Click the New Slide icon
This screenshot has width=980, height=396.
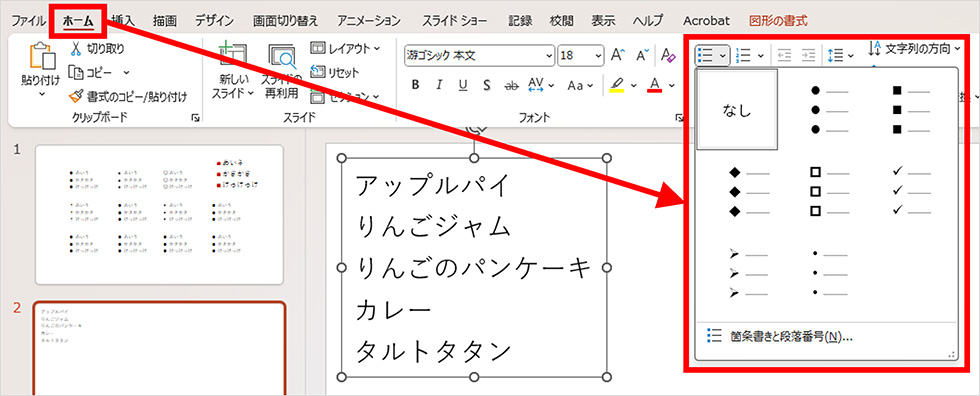click(232, 58)
